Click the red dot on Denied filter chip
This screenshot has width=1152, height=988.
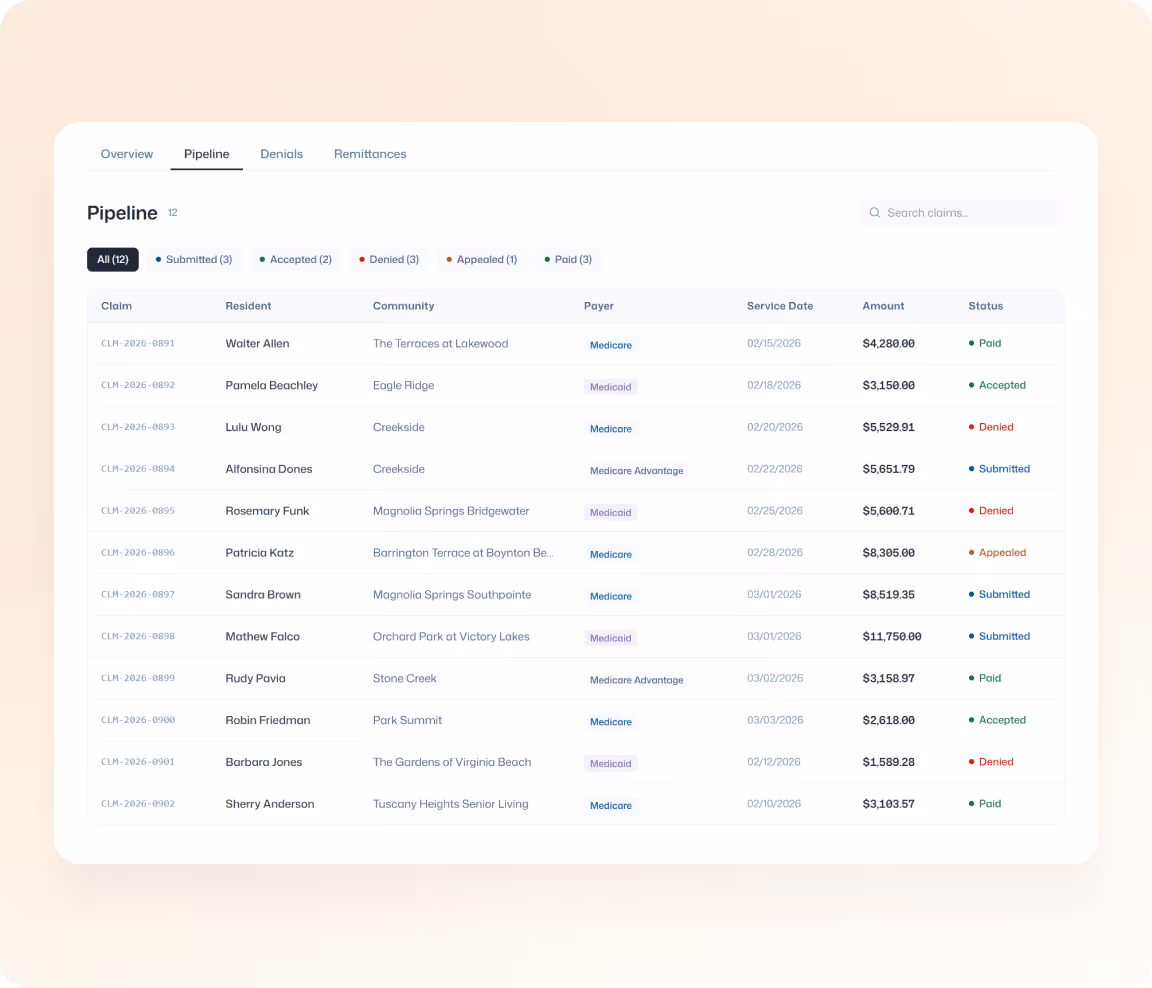coord(362,259)
